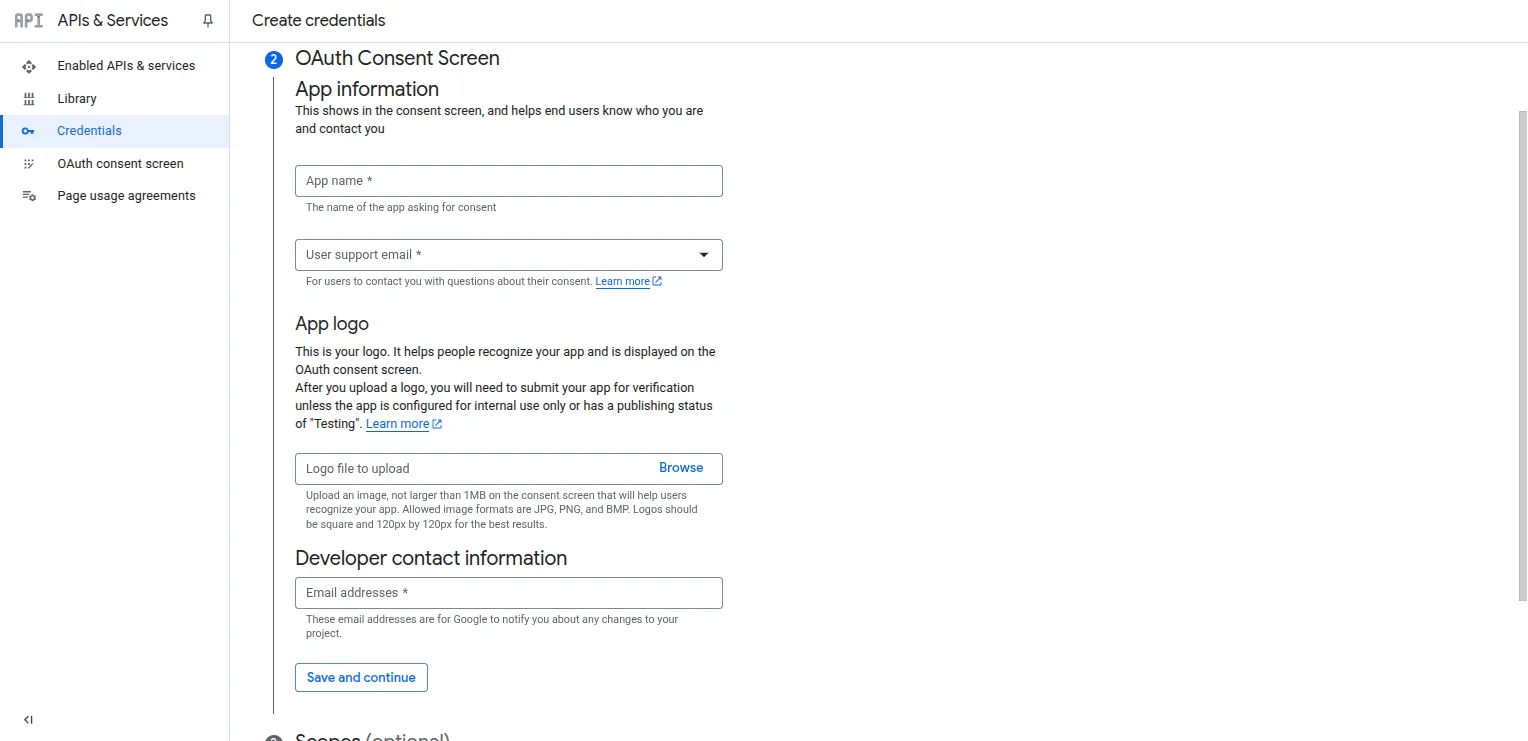Screen dimensions: 1528x741
Task: Click the Save and continue button
Action: tap(361, 677)
